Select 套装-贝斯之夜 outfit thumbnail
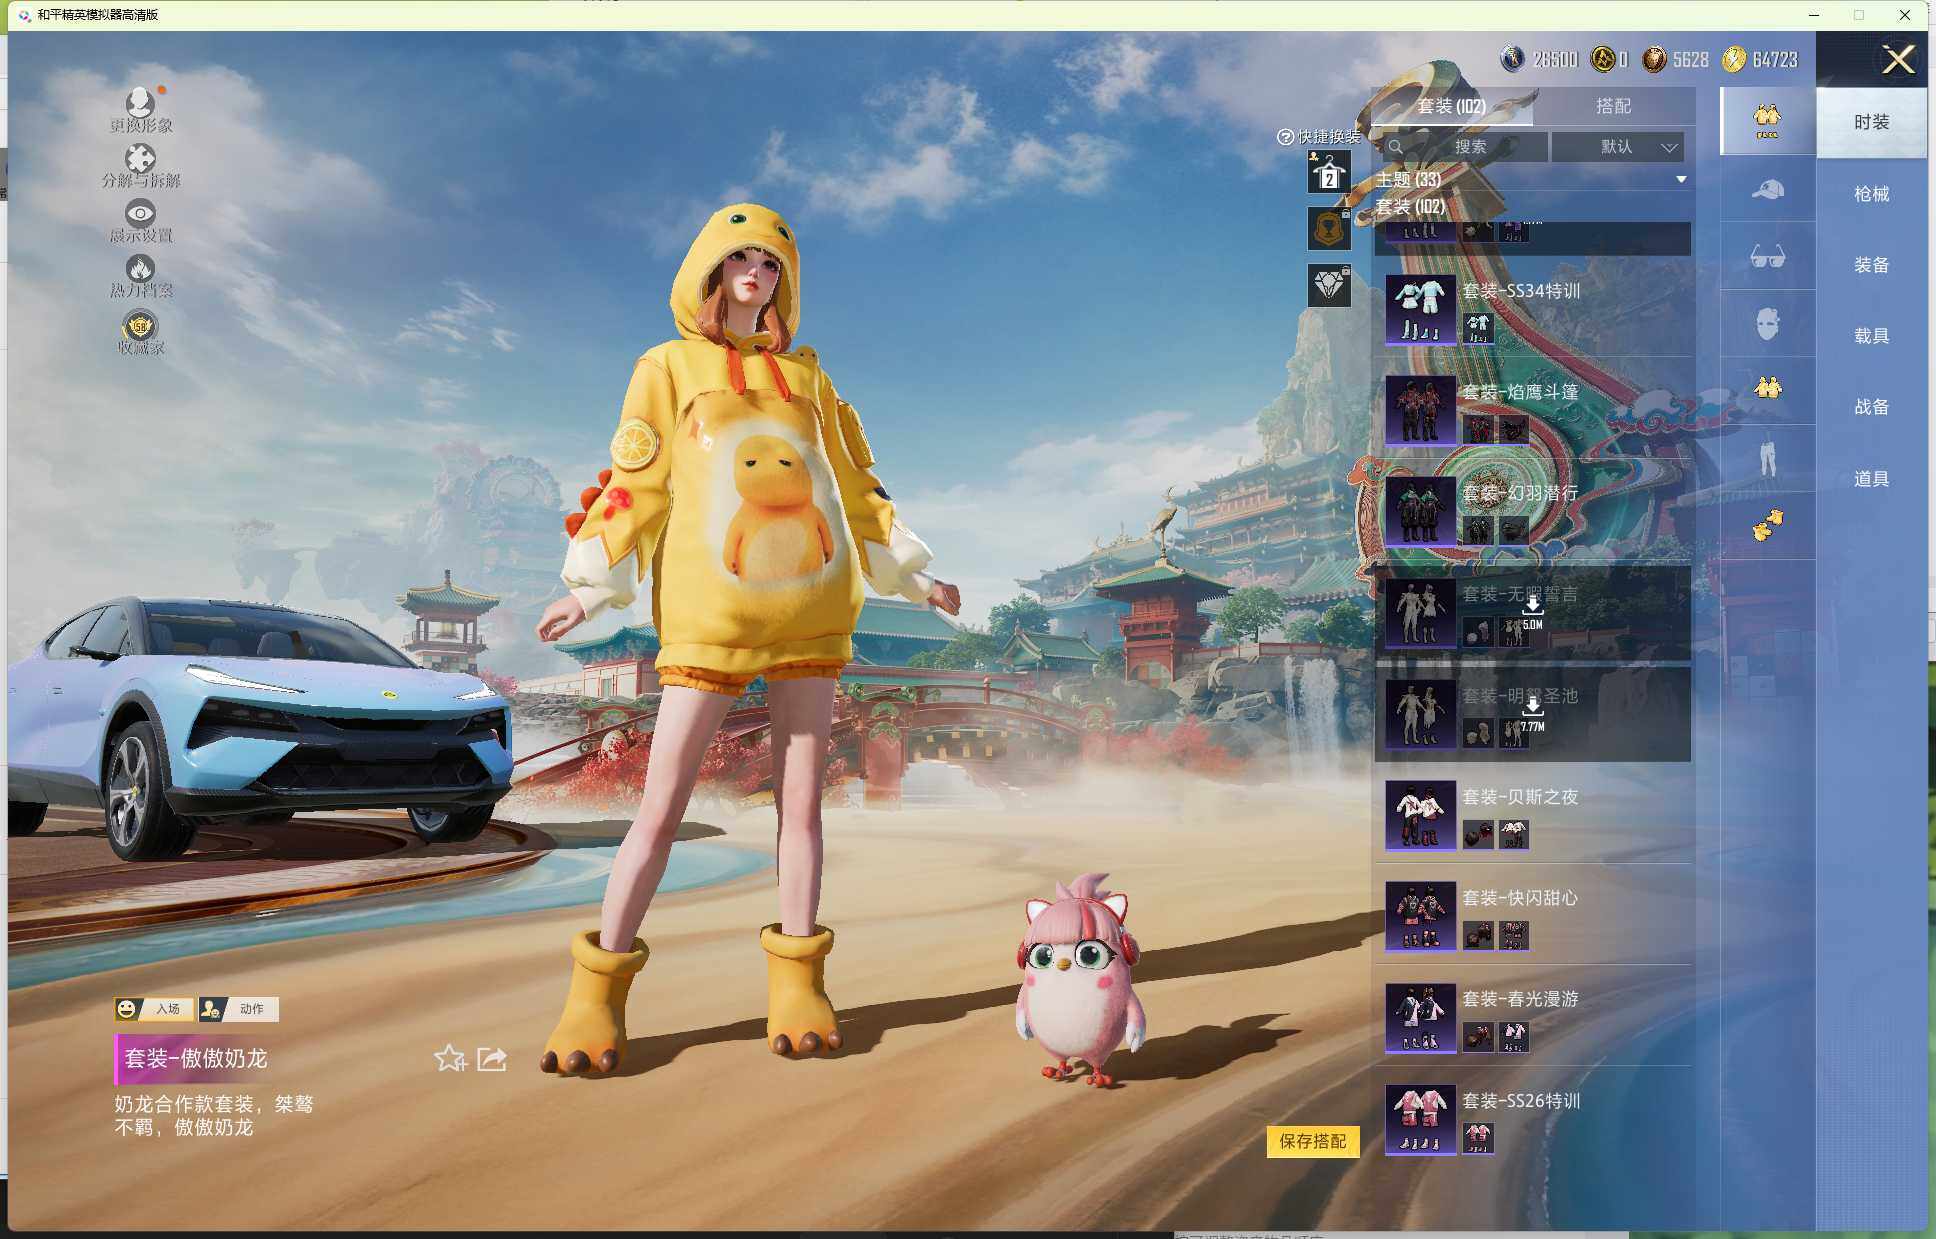The image size is (1936, 1239). click(1420, 814)
